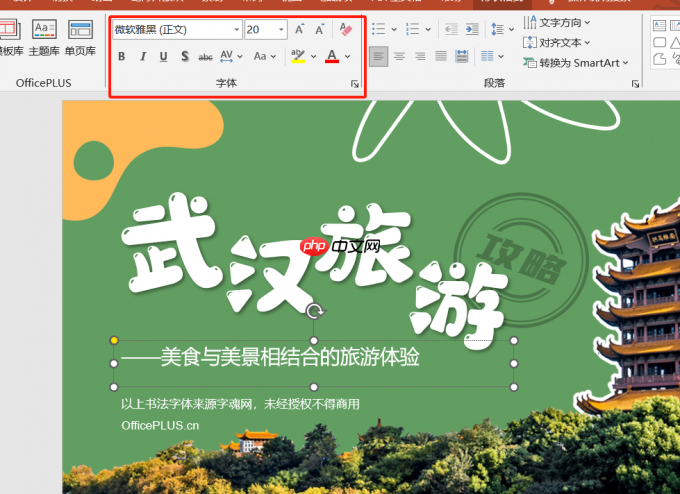Viewport: 680px width, 494px height.
Task: Click subtitle text 美食与美景相结合的旅游体验
Action: click(290, 357)
